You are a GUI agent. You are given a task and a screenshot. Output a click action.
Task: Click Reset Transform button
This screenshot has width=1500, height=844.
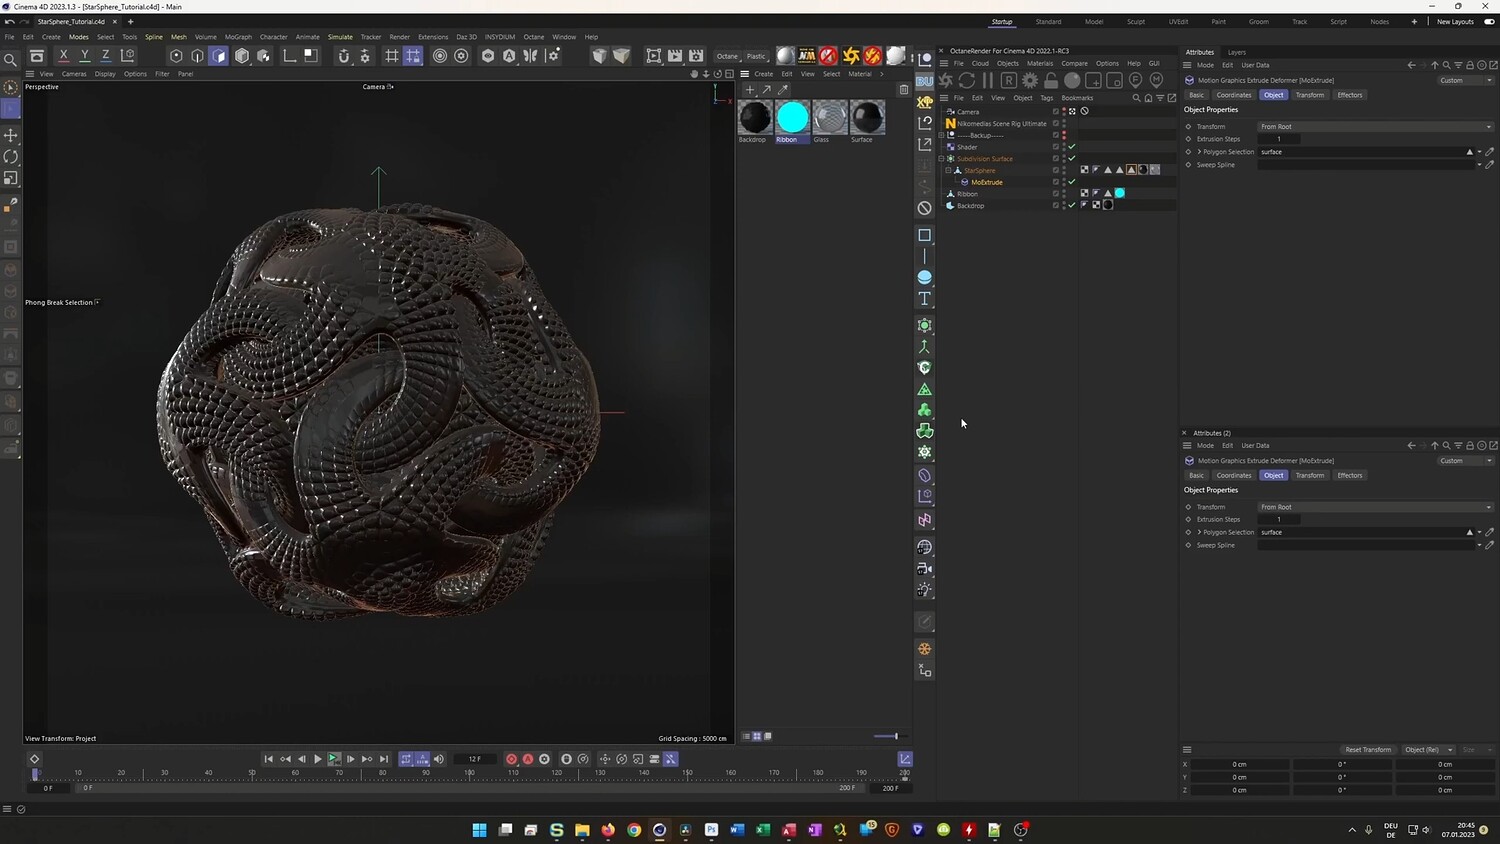[x=1368, y=750]
